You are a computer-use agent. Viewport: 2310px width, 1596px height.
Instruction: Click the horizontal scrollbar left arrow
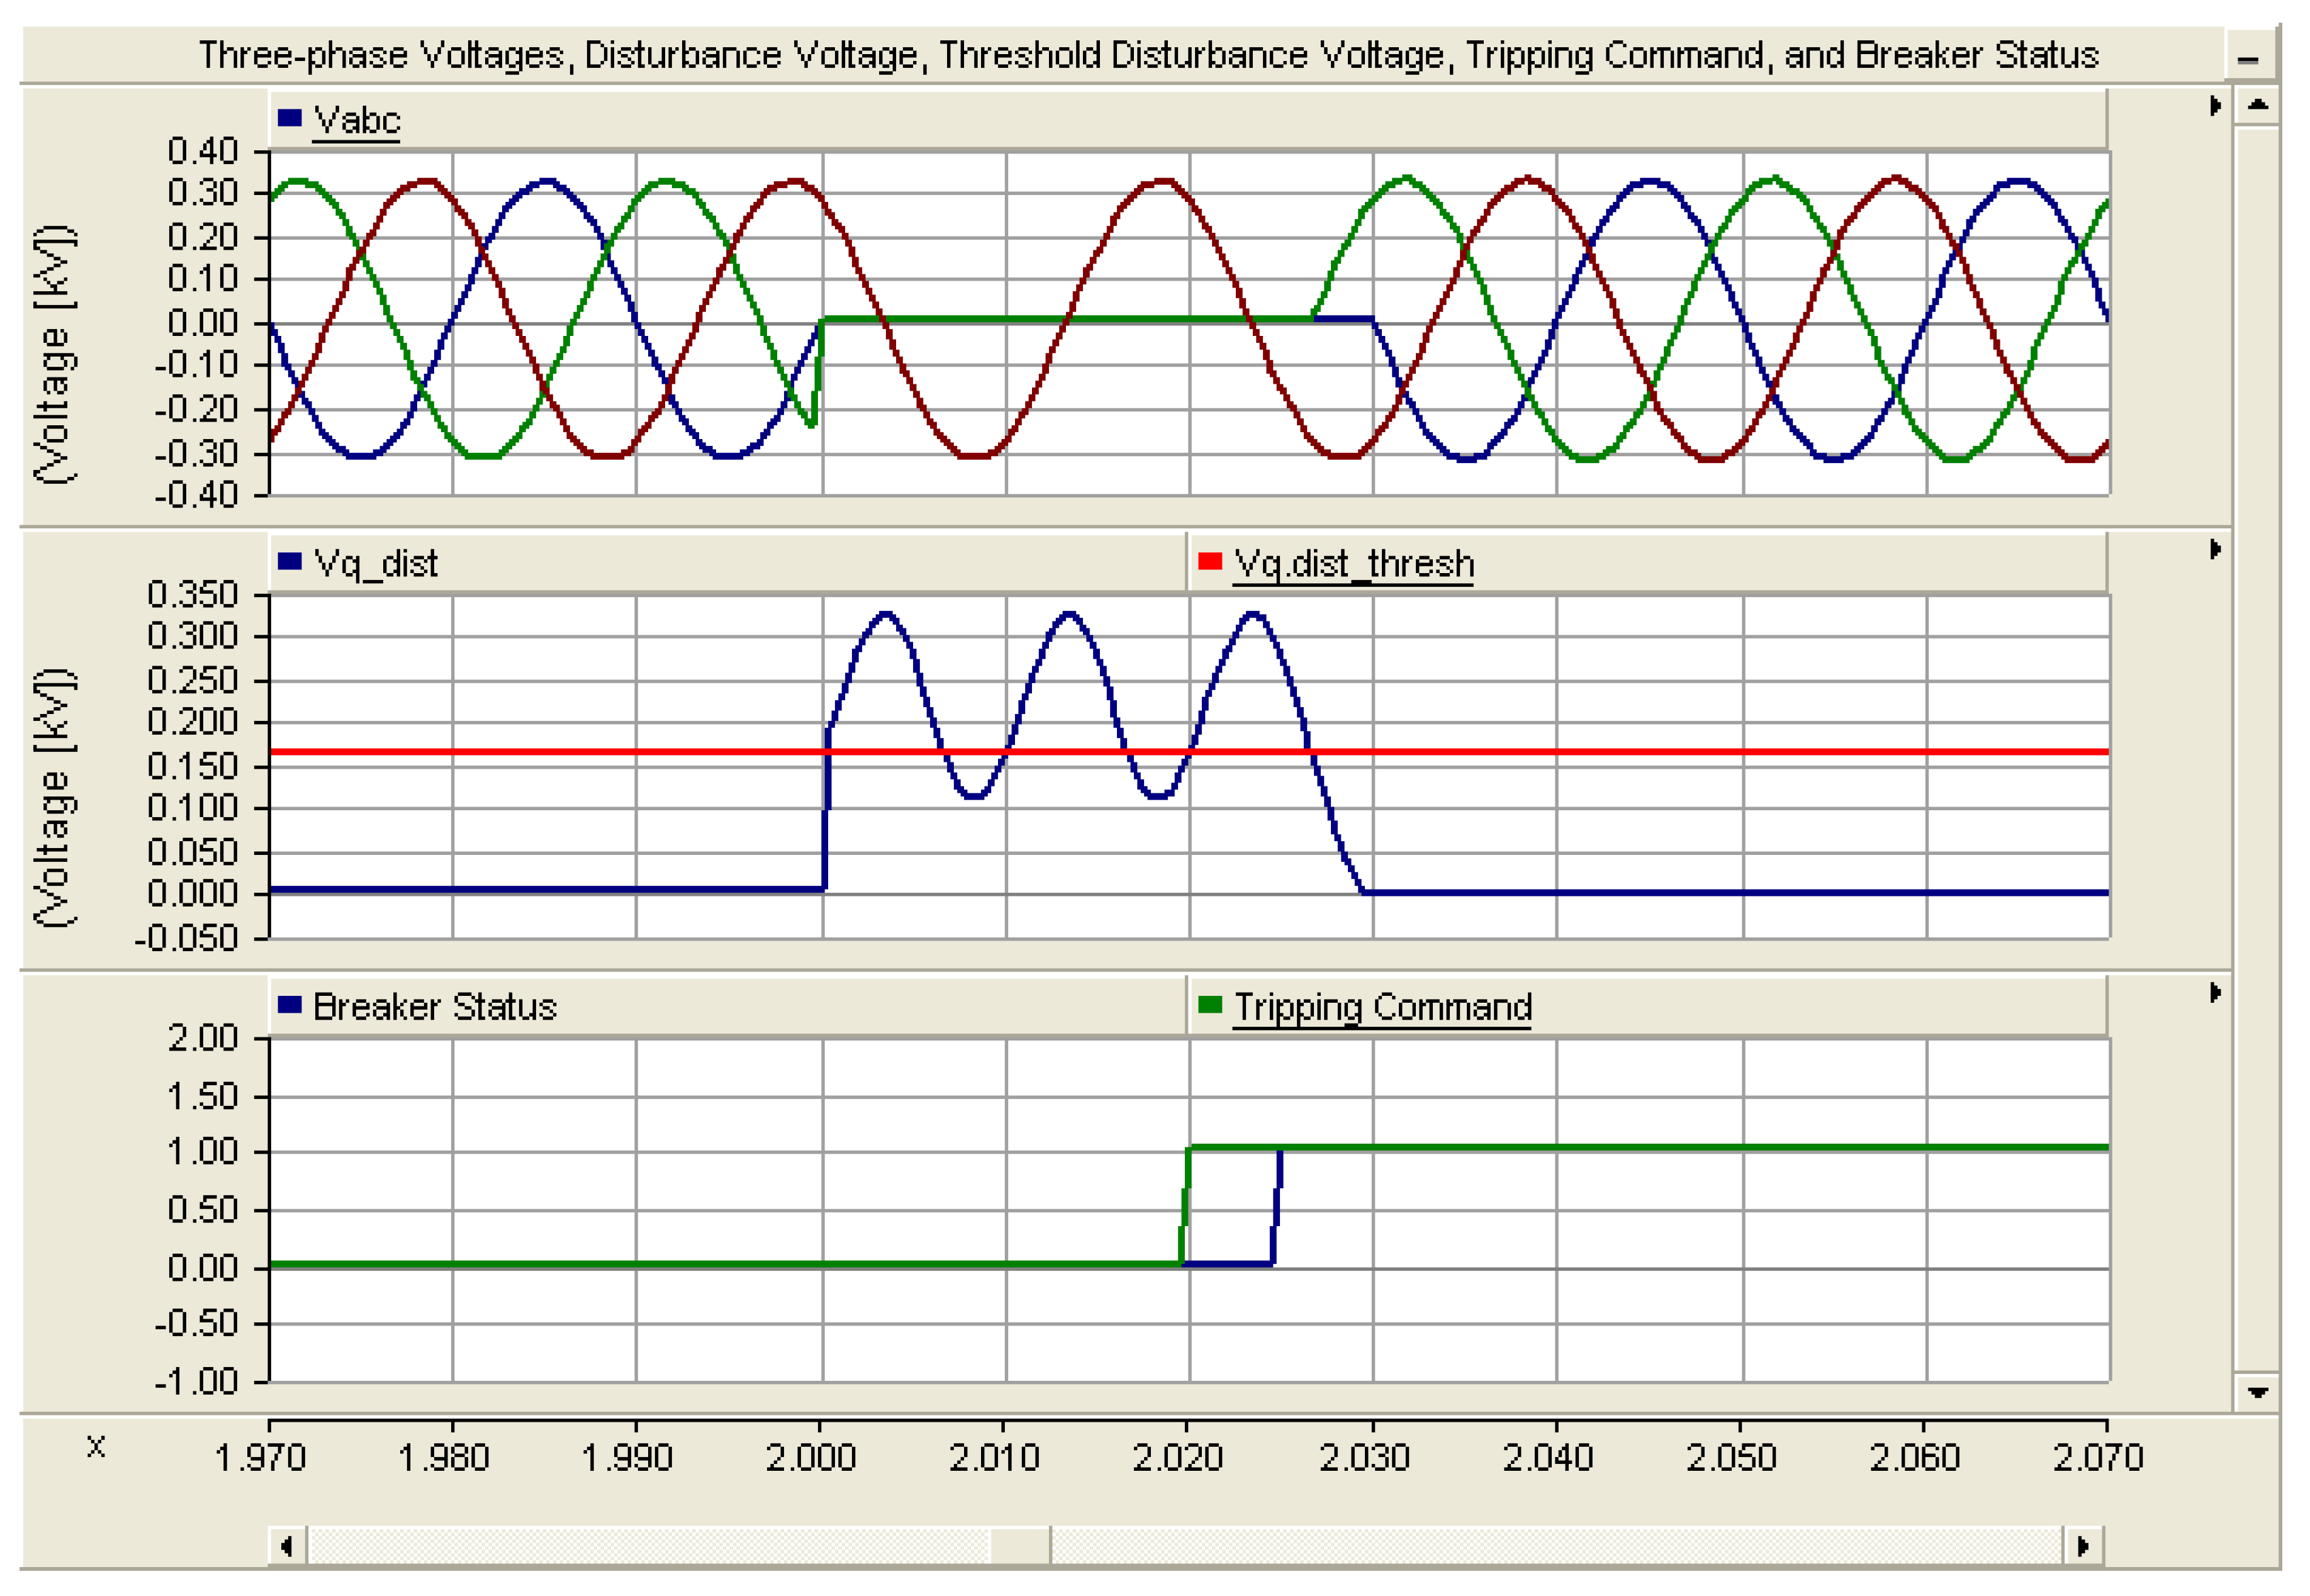pyautogui.click(x=287, y=1546)
